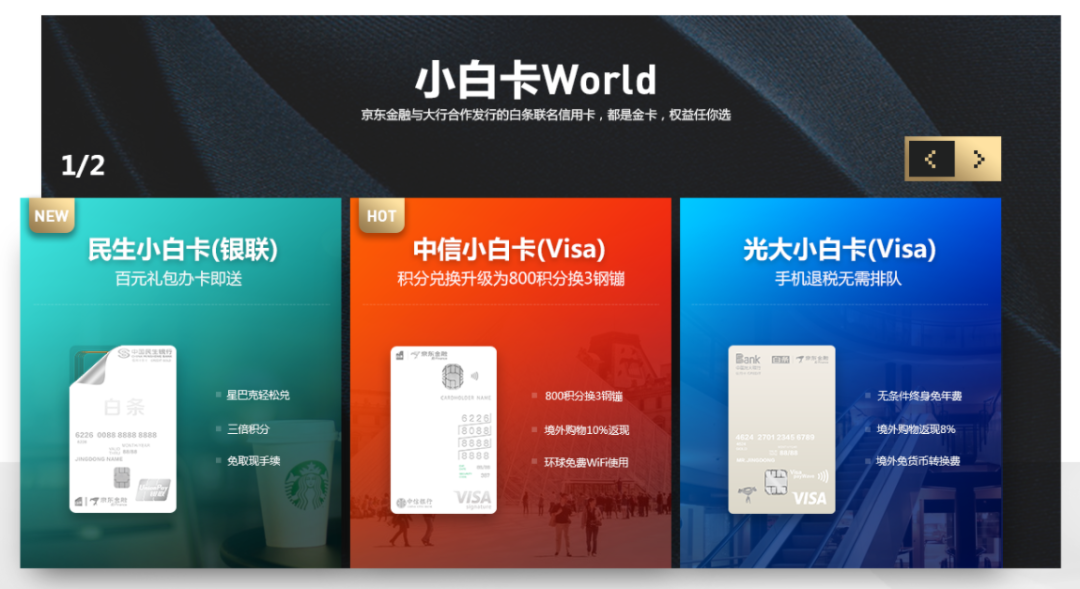Select the 星巴克轻松兑 benefit
This screenshot has width=1080, height=589.
(258, 395)
